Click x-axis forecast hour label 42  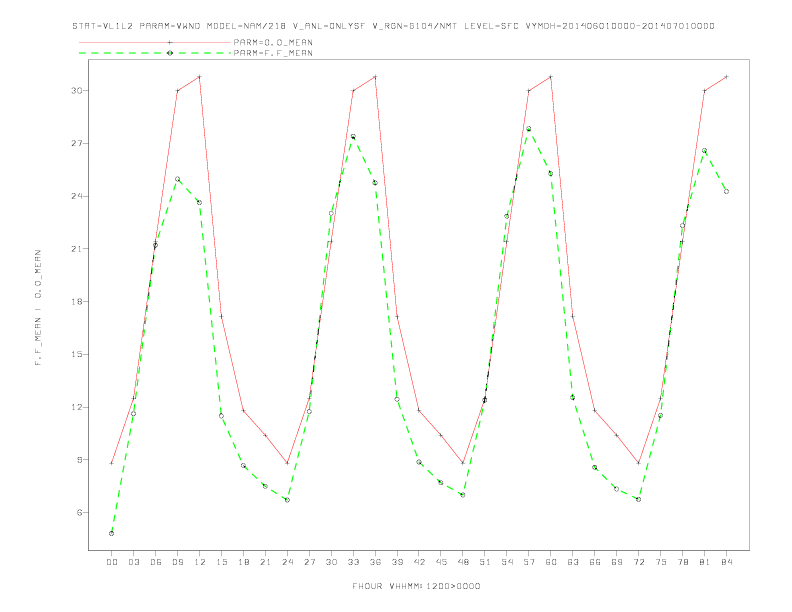419,562
